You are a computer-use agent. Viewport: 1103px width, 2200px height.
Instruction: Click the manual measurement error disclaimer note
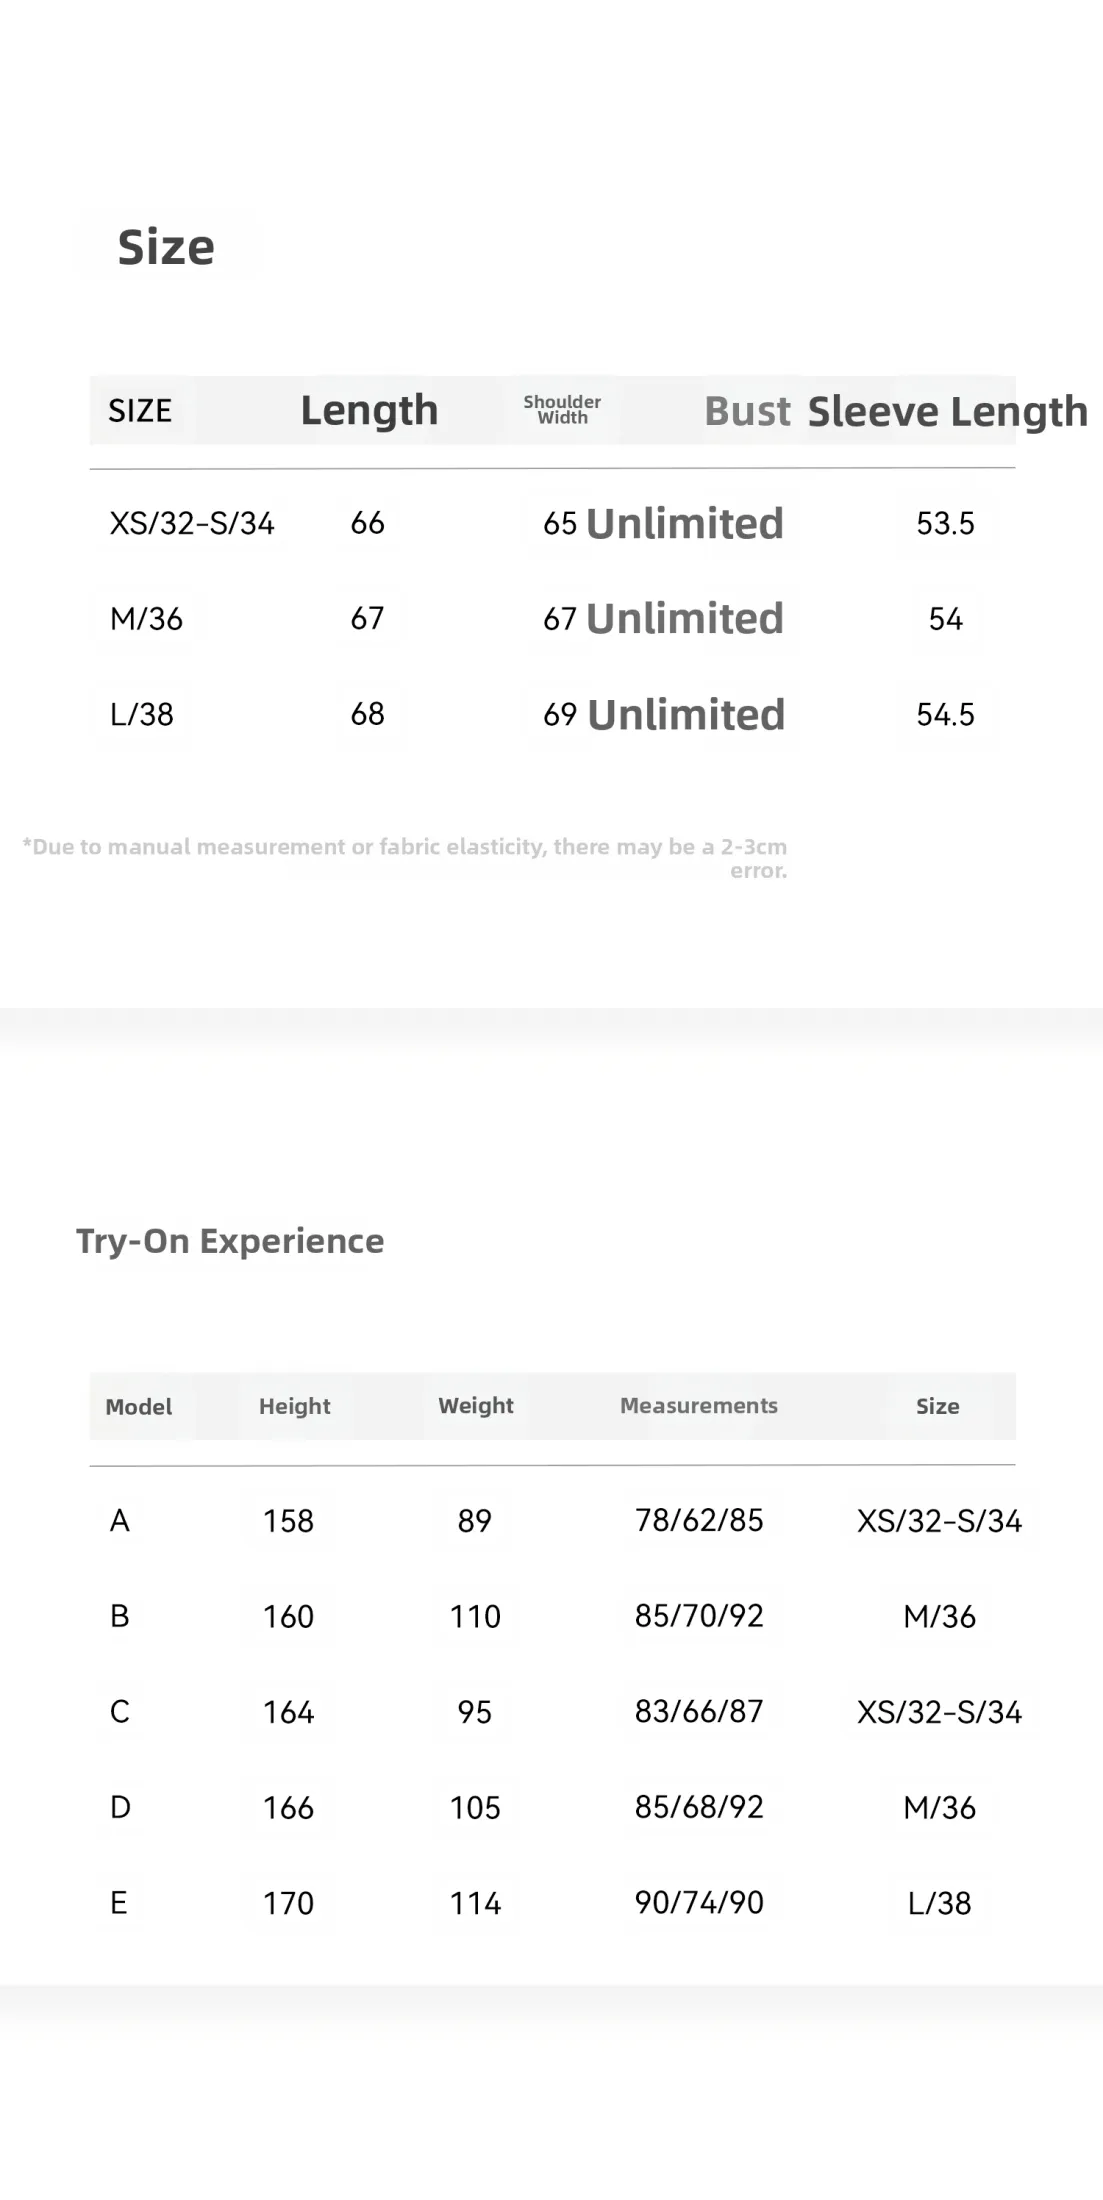405,857
